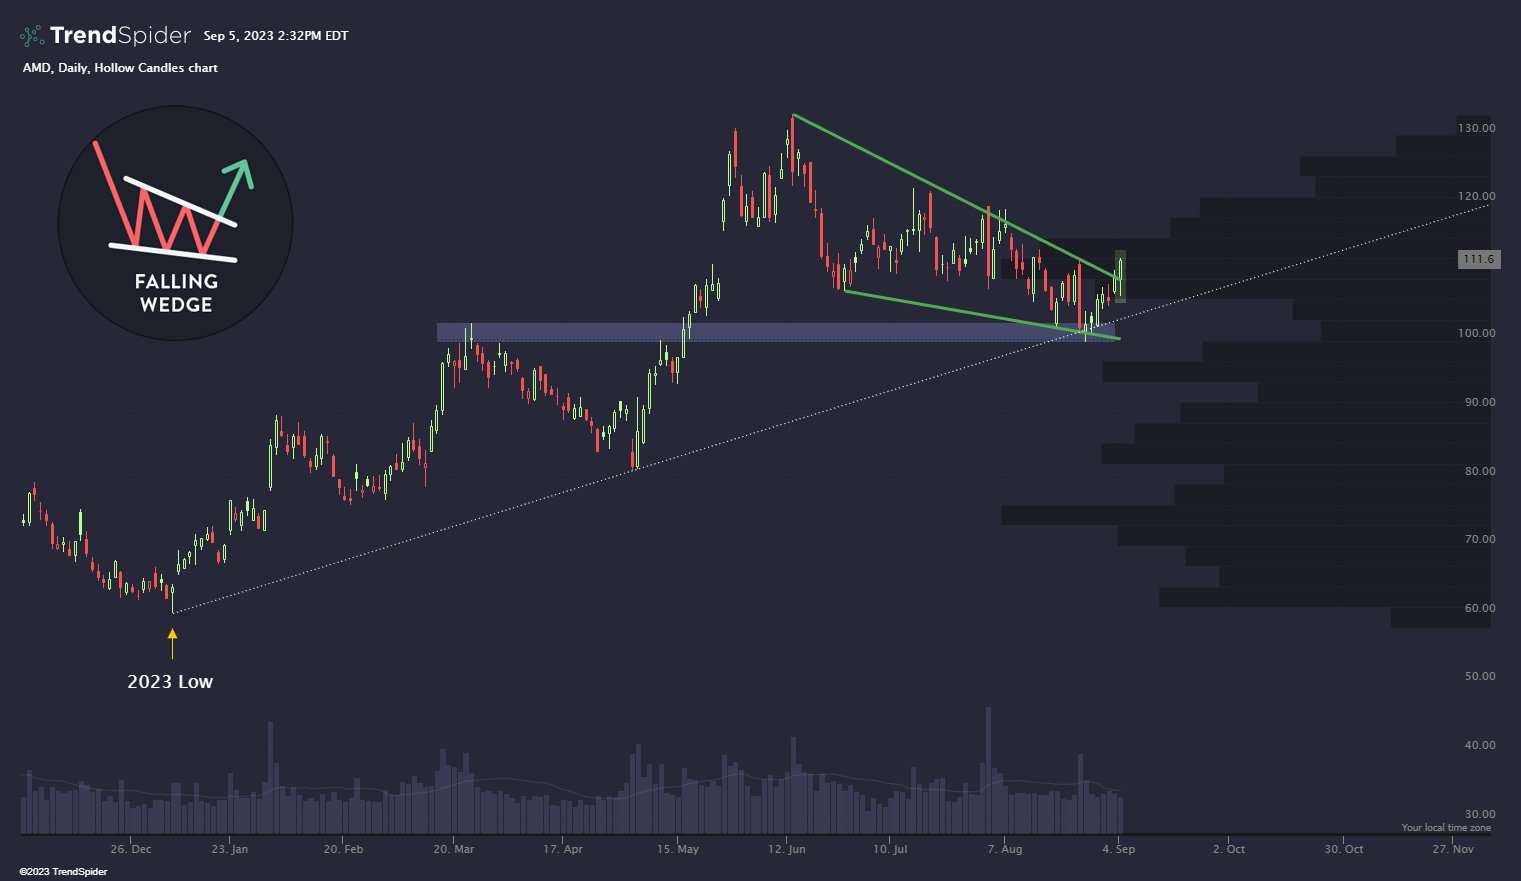Click the Sep 5, 2023 2:32PM EDT timestamp
The height and width of the screenshot is (881, 1521).
point(276,36)
